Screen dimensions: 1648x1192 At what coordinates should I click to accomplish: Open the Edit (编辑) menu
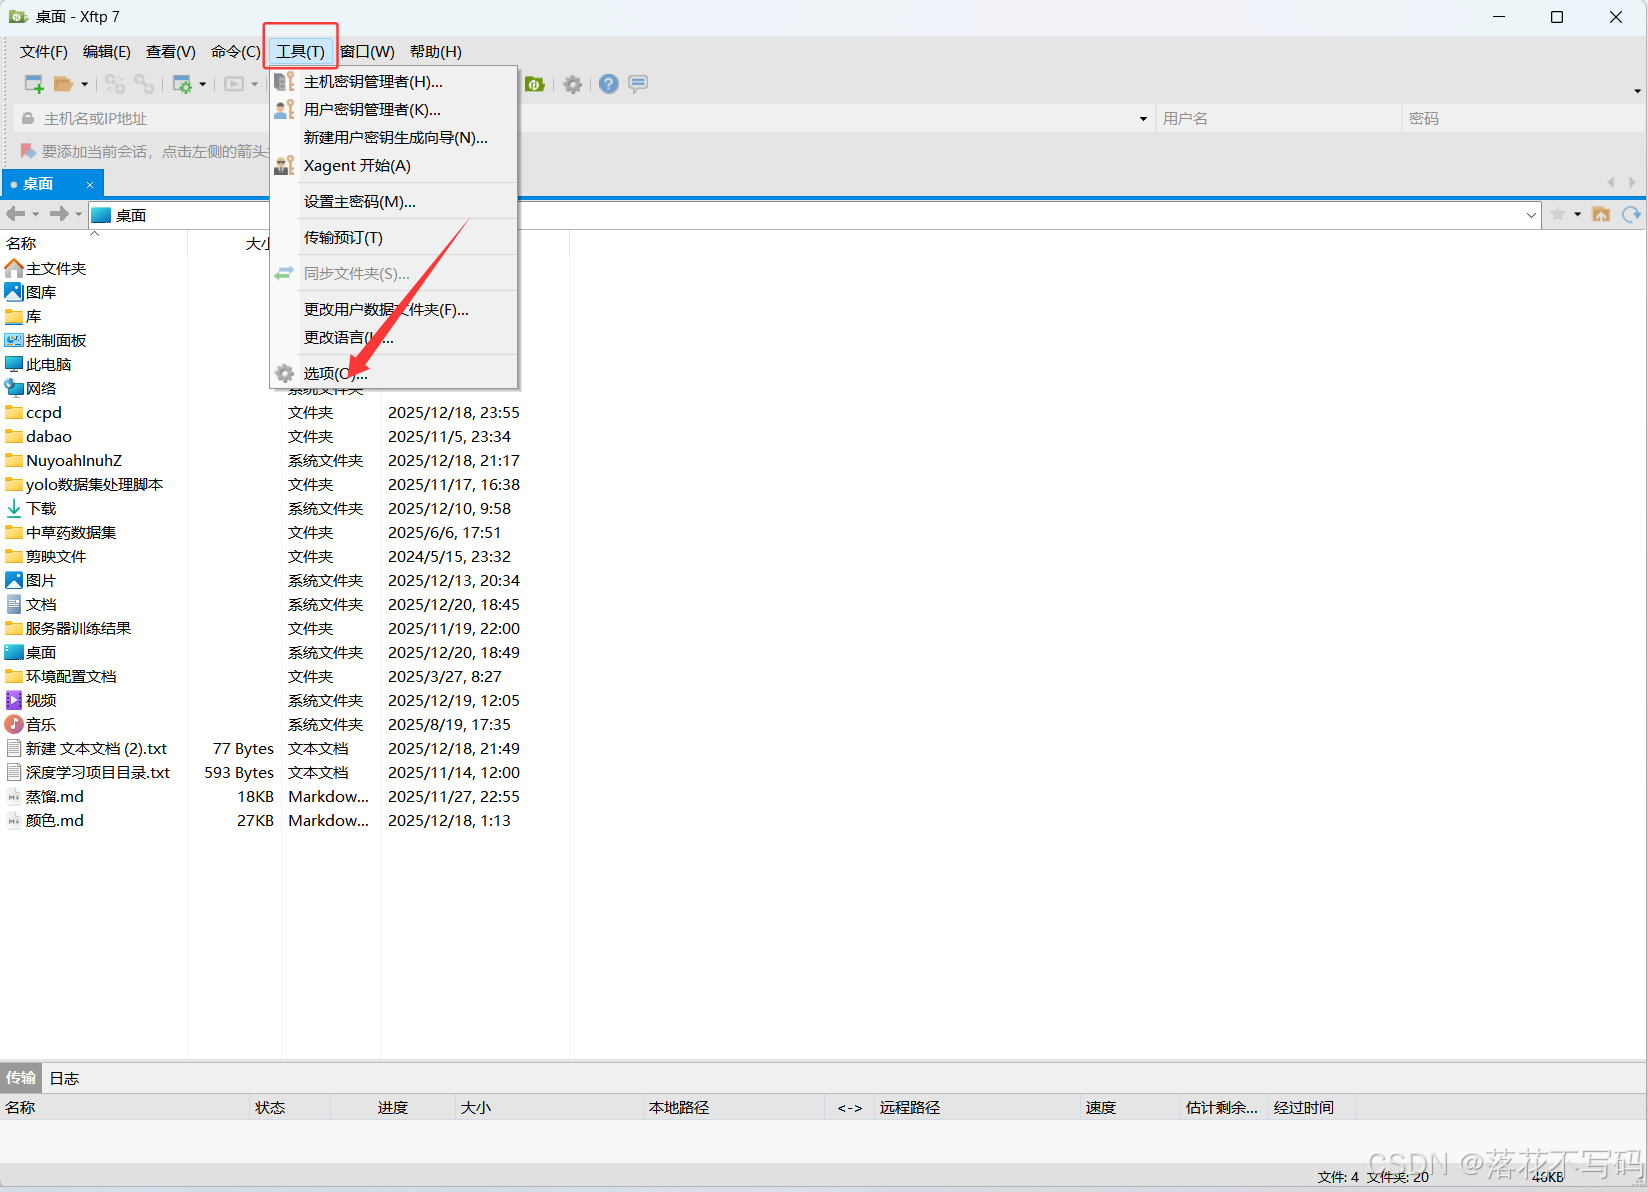click(107, 52)
